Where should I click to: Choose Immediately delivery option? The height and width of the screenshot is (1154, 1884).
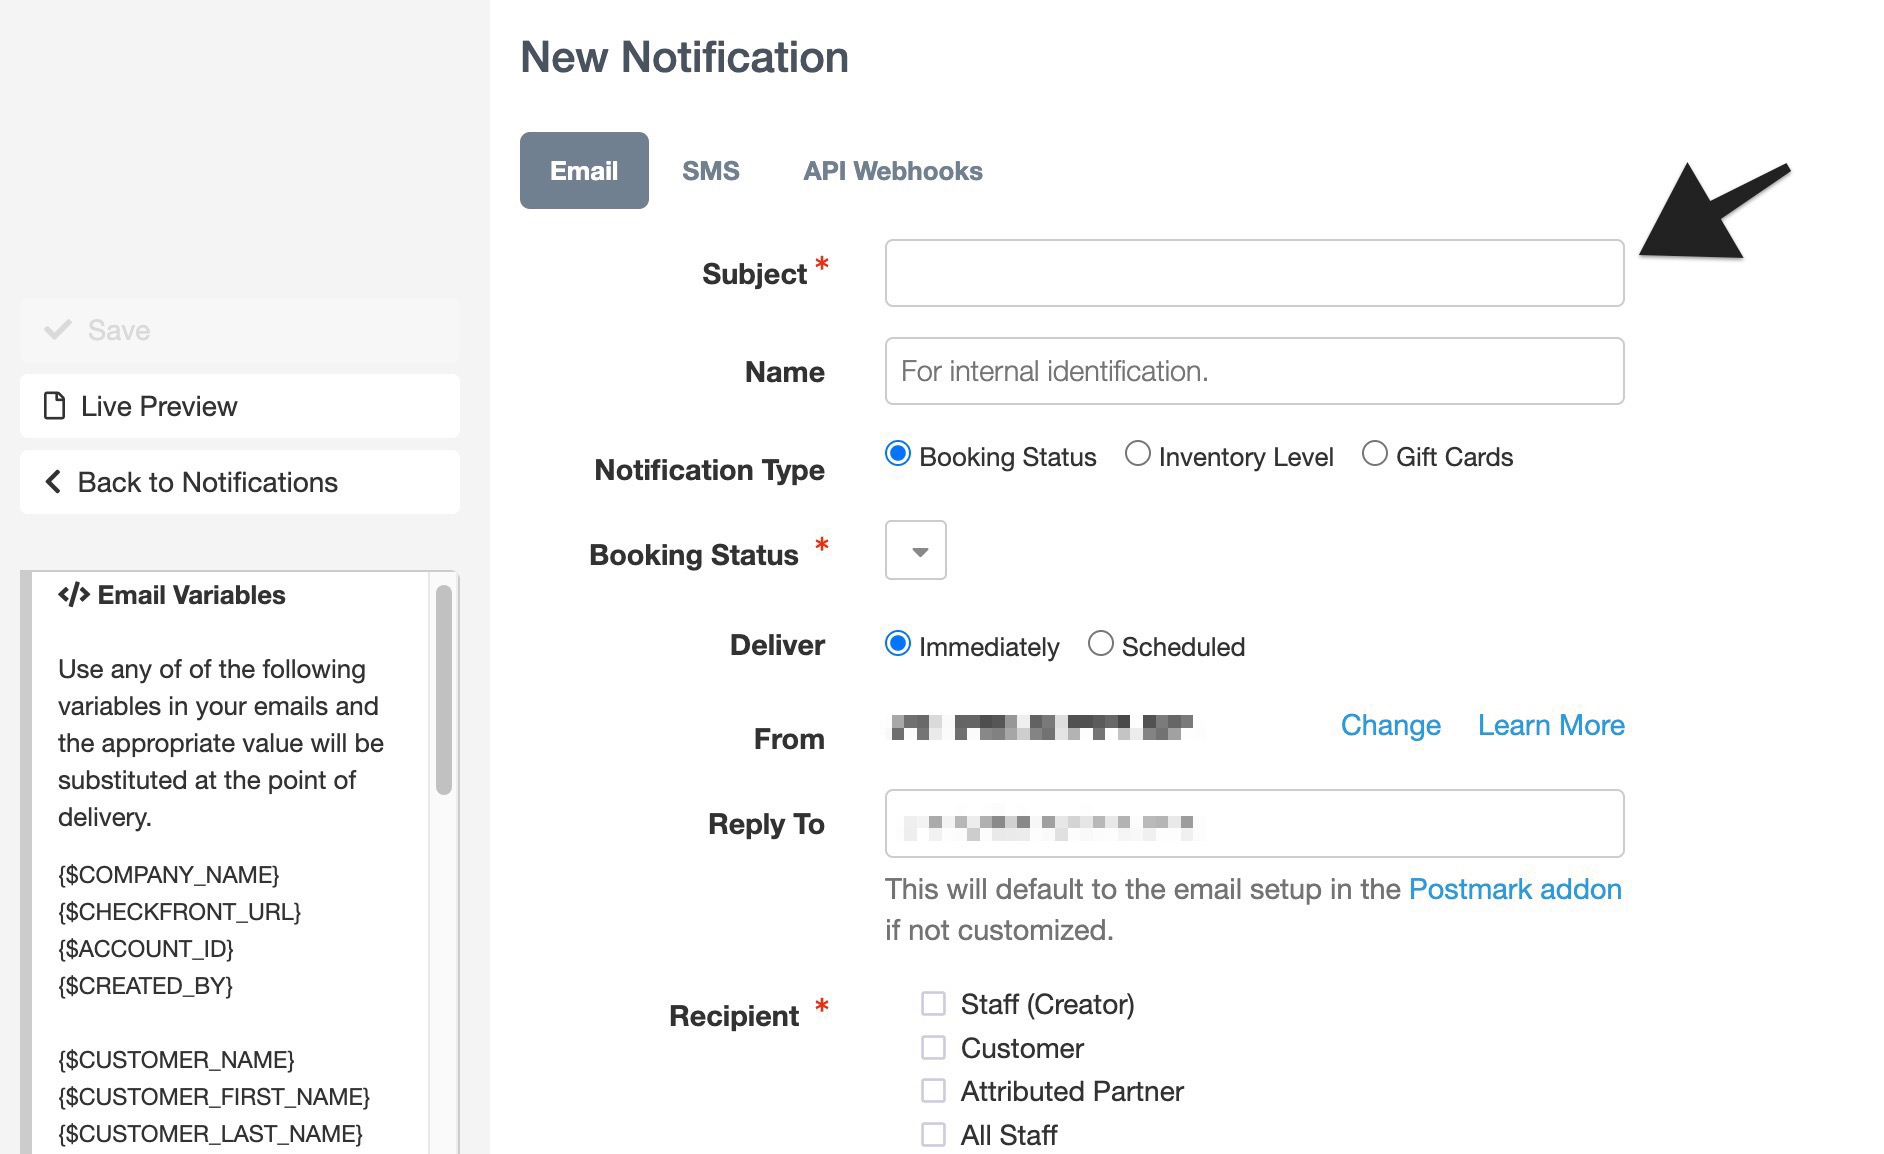[x=898, y=644]
